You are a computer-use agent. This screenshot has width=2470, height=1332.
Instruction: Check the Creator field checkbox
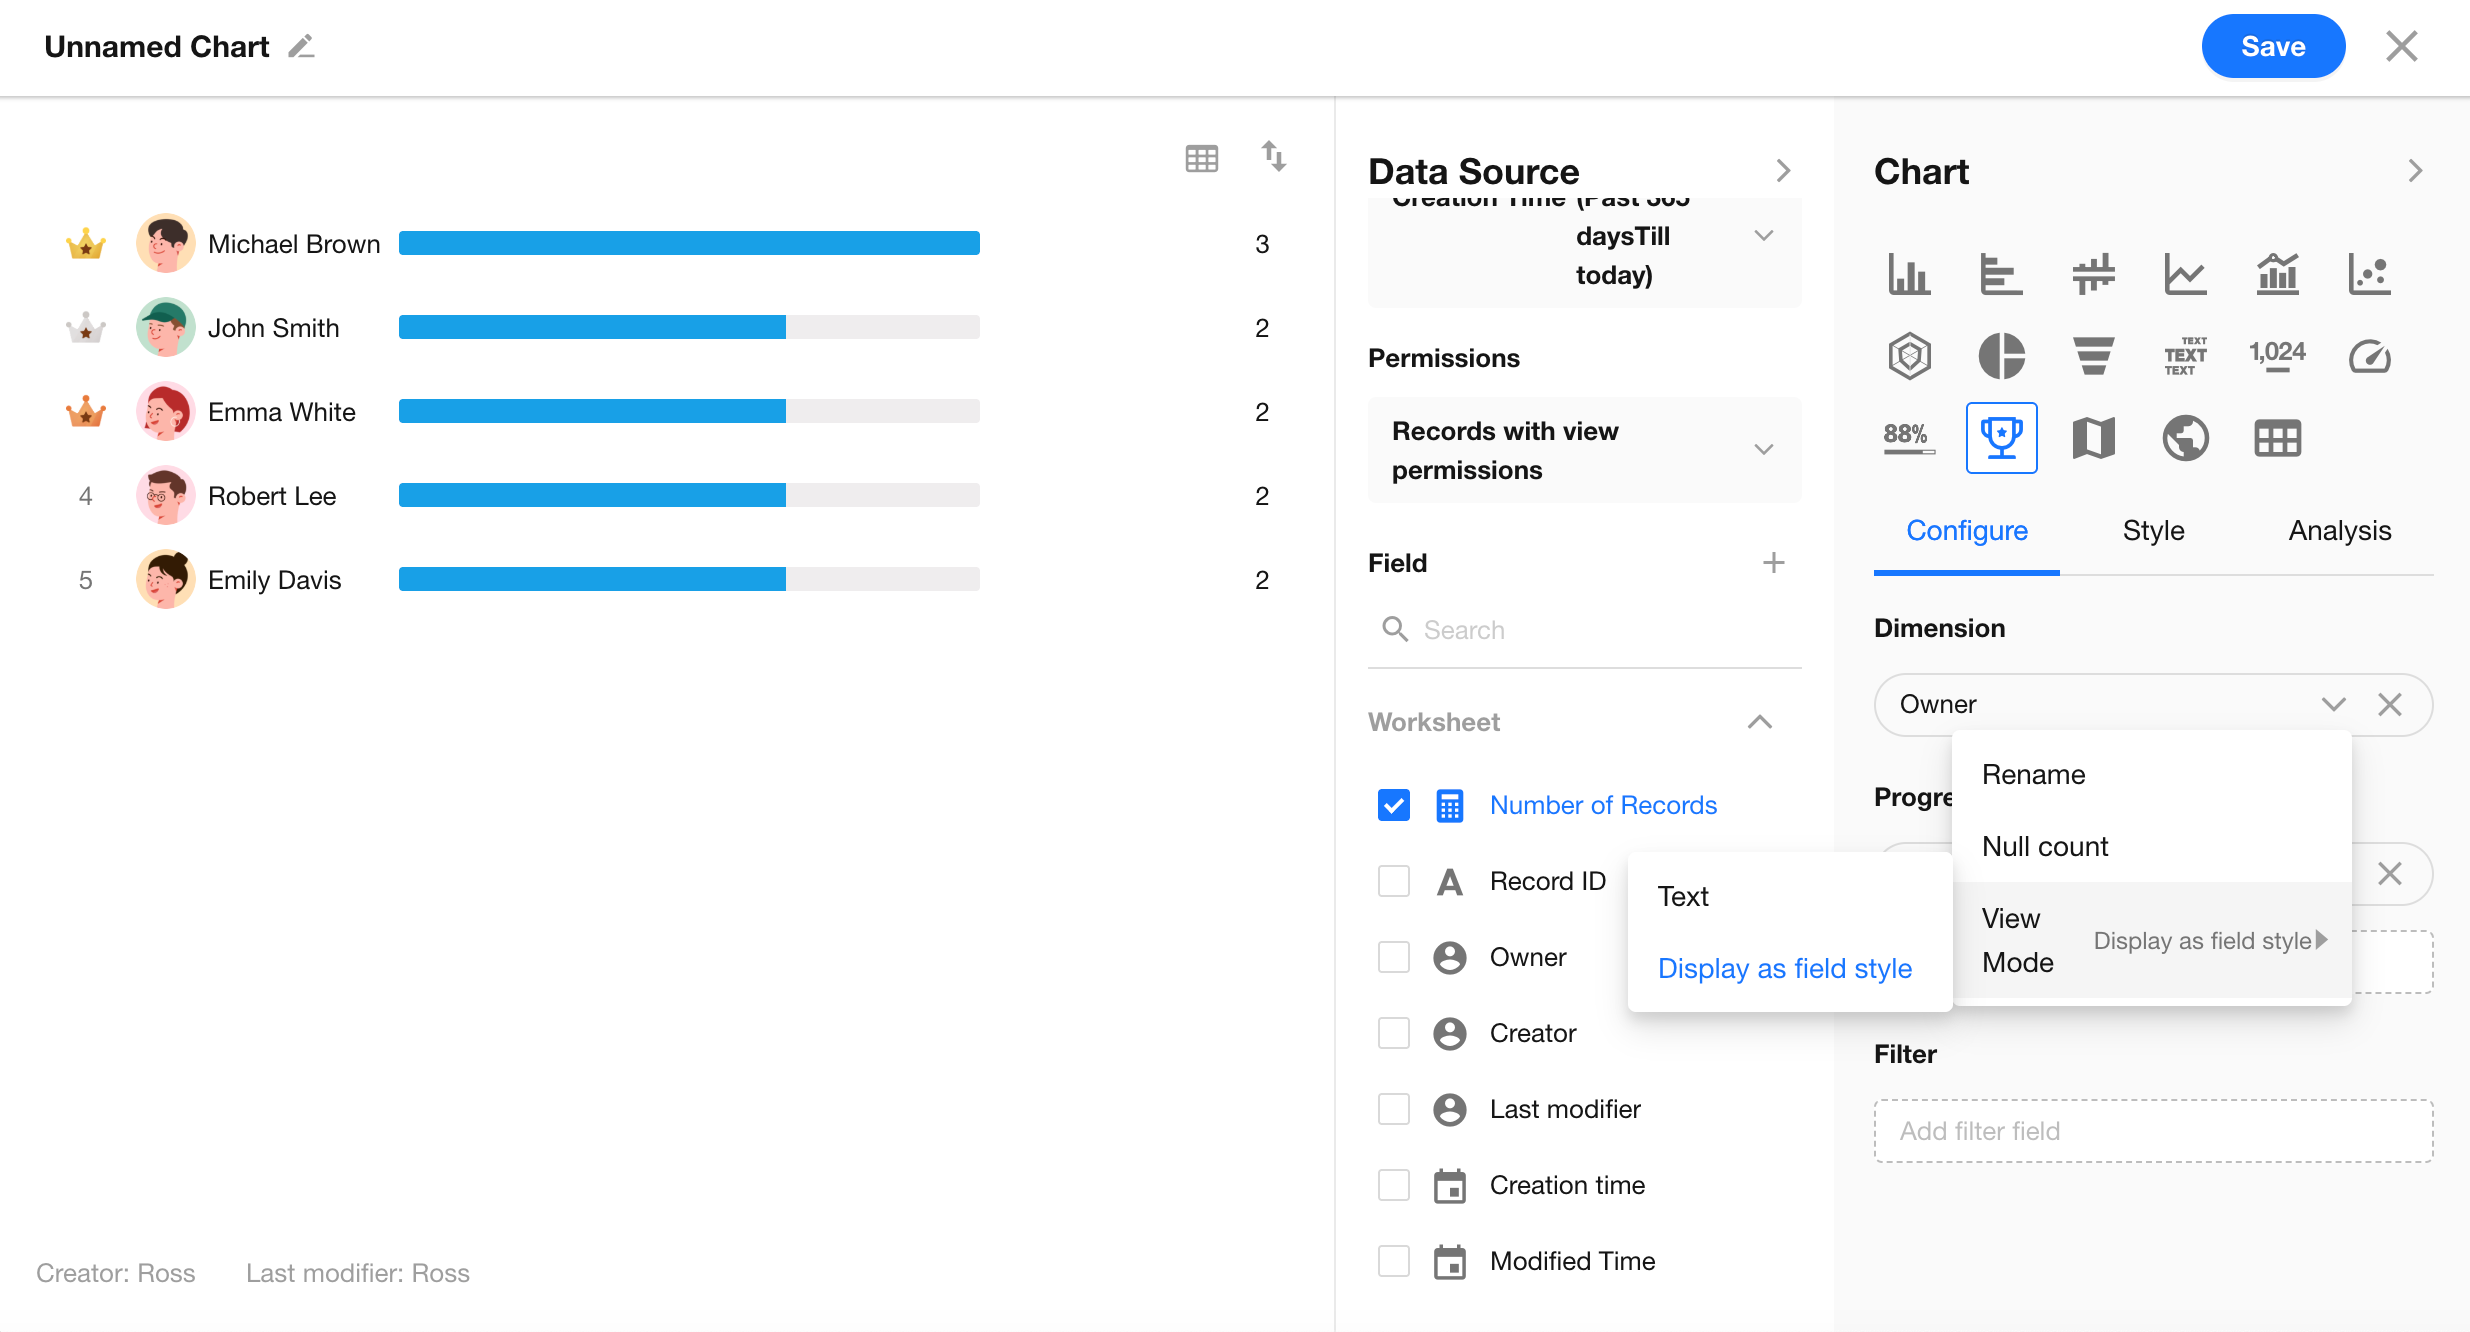1393,1033
